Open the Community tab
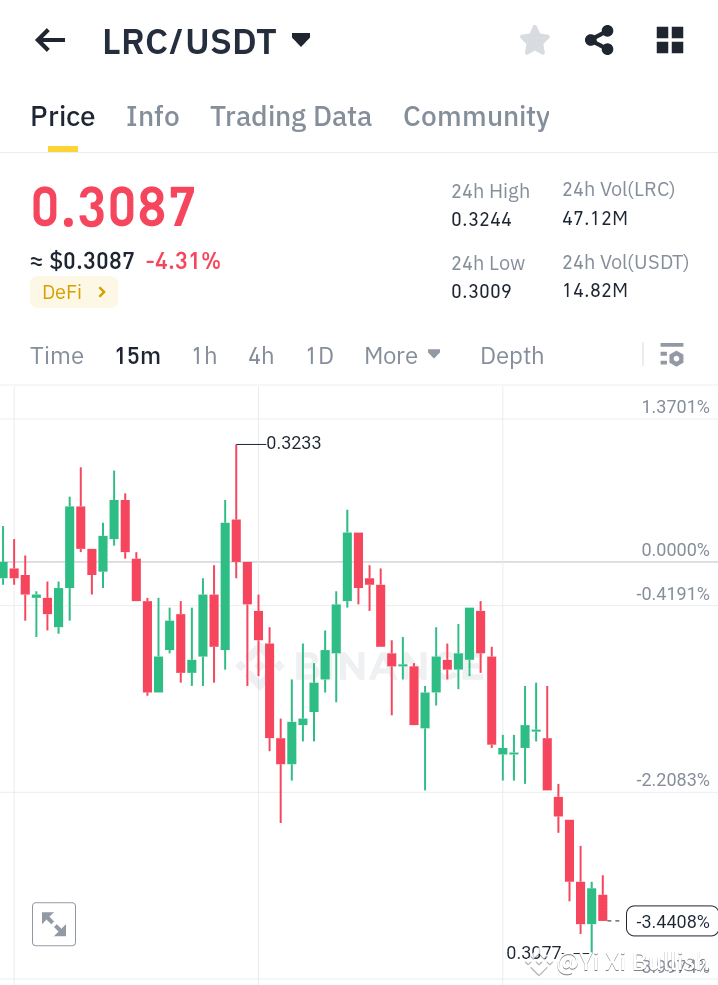 [x=476, y=116]
